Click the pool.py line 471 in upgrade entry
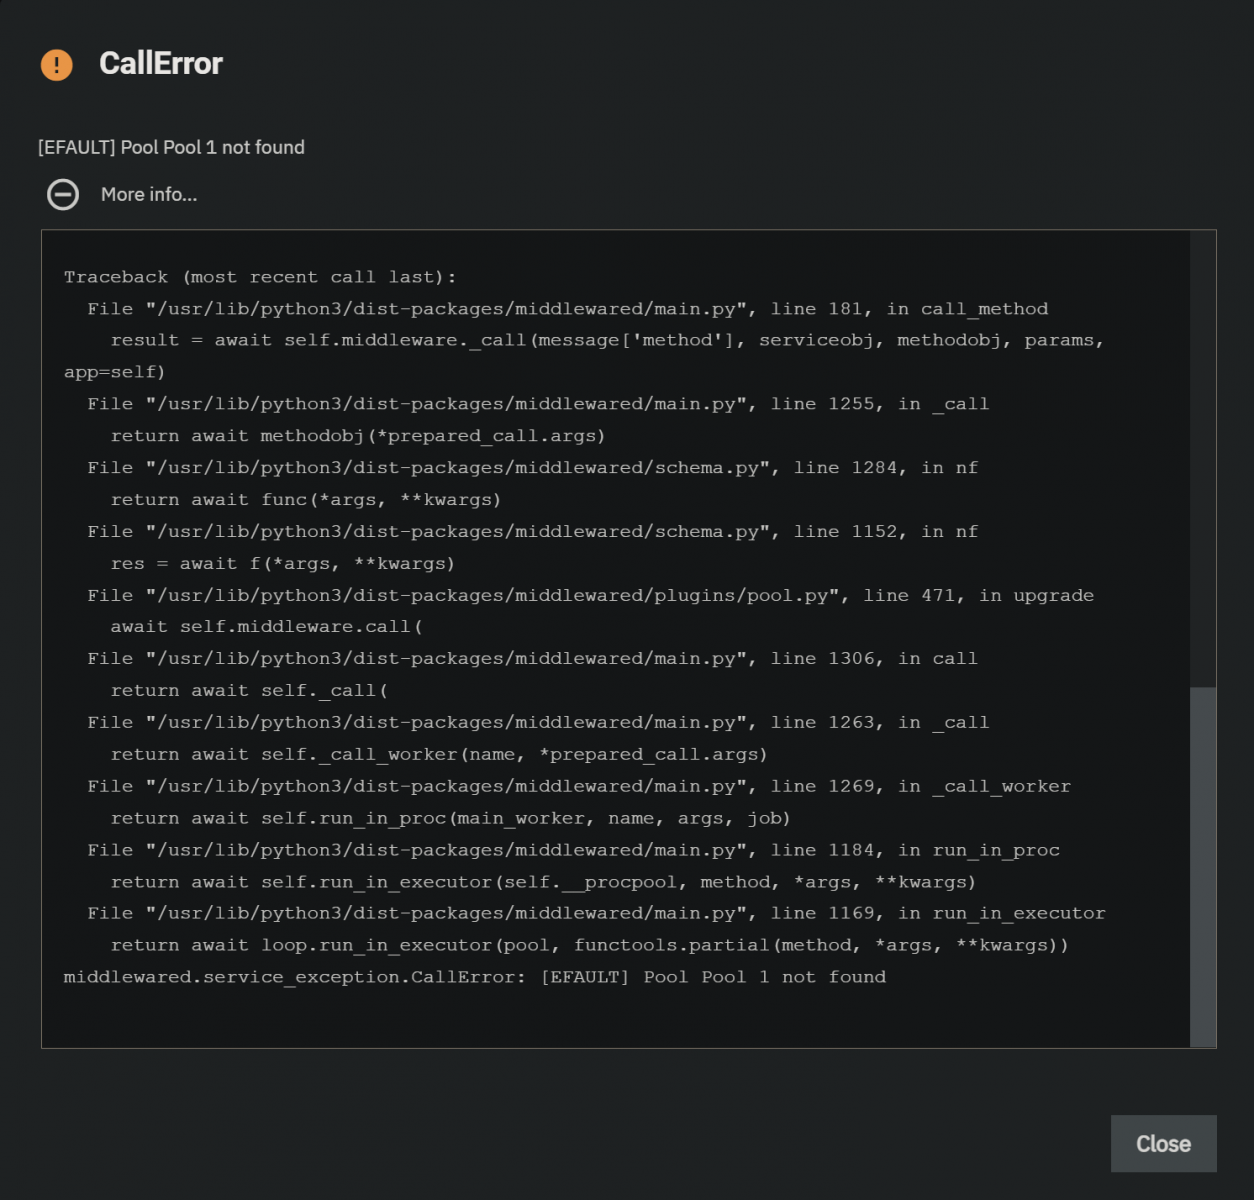The width and height of the screenshot is (1254, 1200). click(x=590, y=595)
